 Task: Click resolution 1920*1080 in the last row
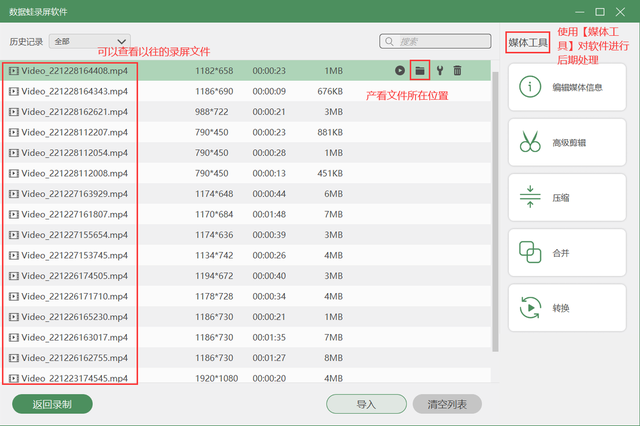point(216,378)
